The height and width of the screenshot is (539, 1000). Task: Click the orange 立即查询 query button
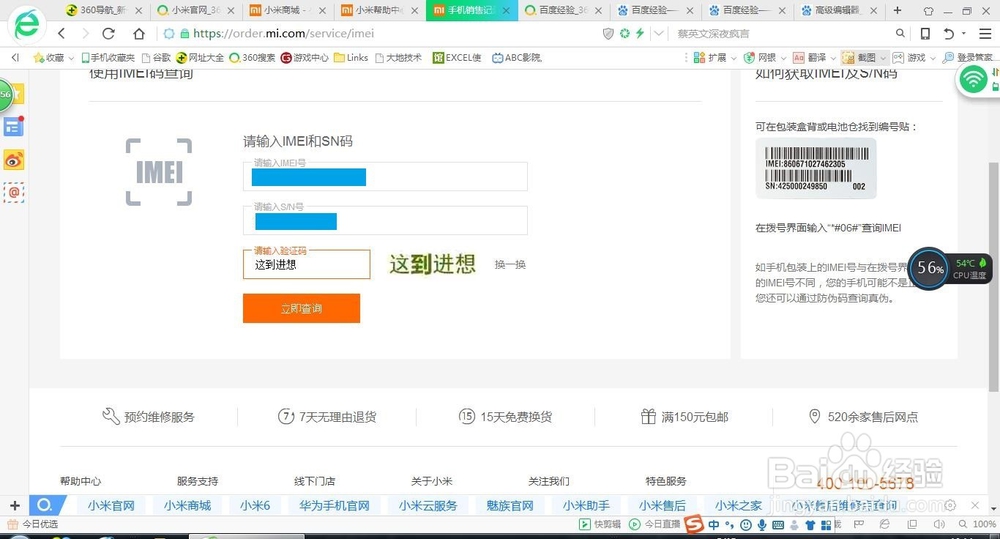click(x=301, y=308)
